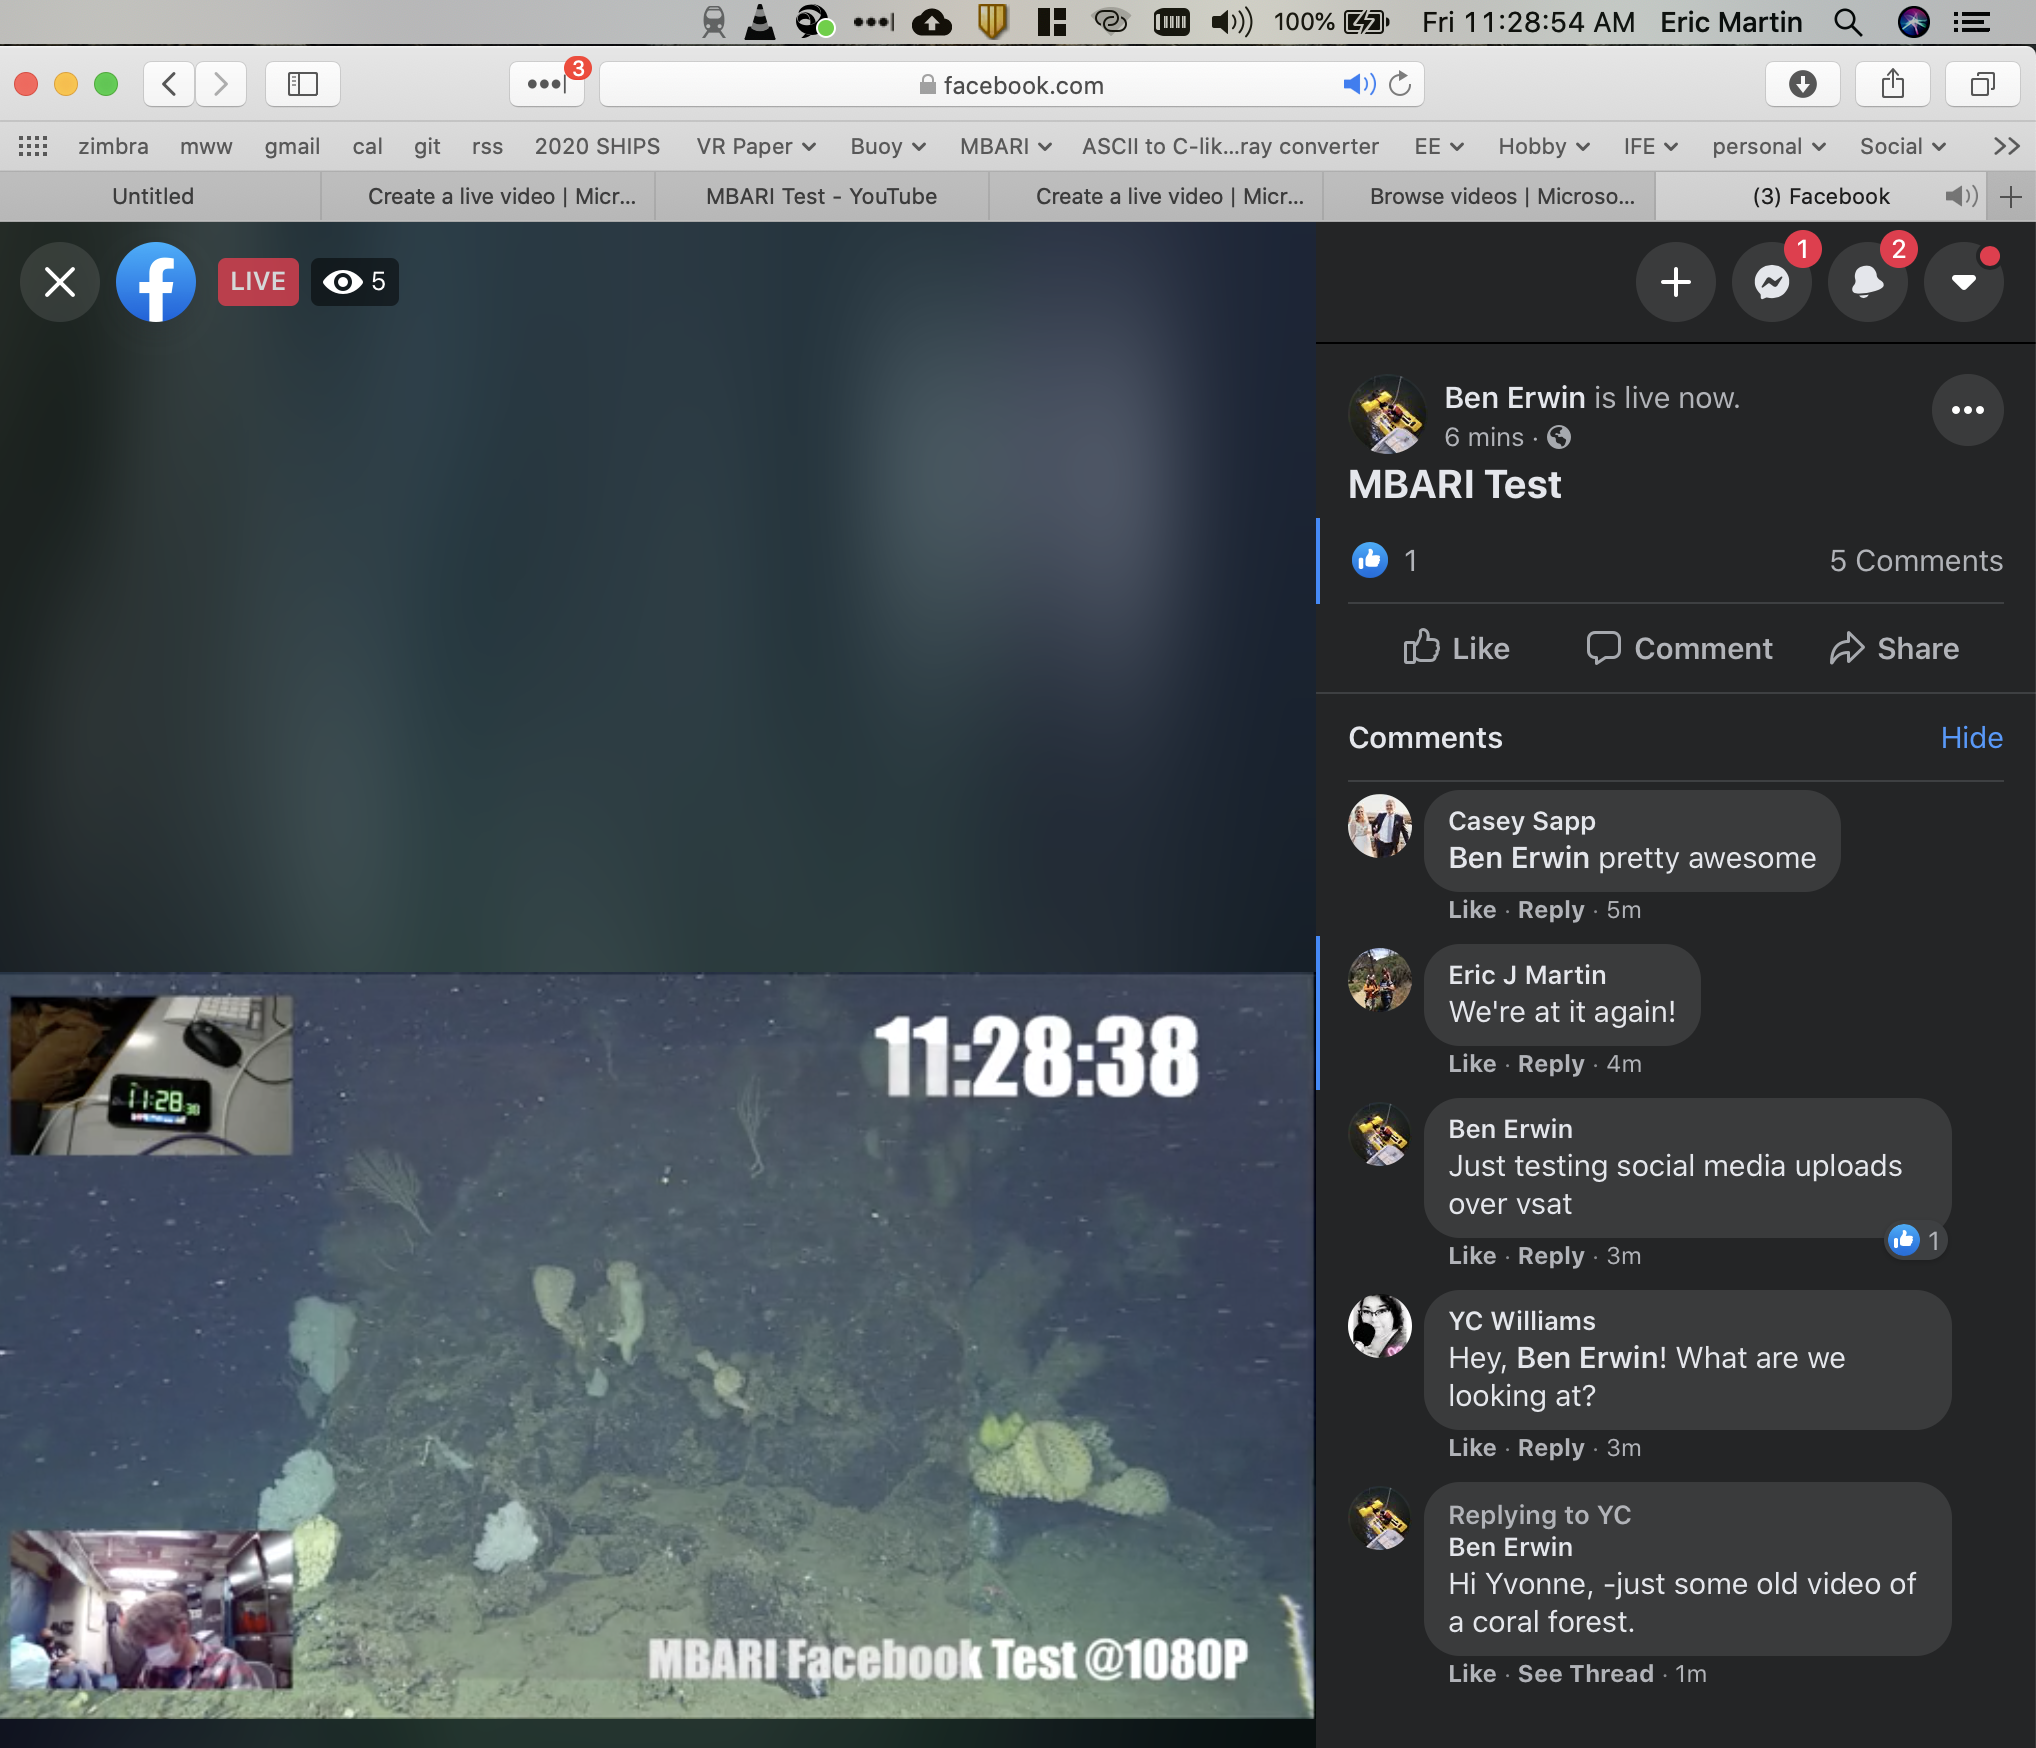
Task: Click the Comment button on the post
Action: click(x=1679, y=648)
